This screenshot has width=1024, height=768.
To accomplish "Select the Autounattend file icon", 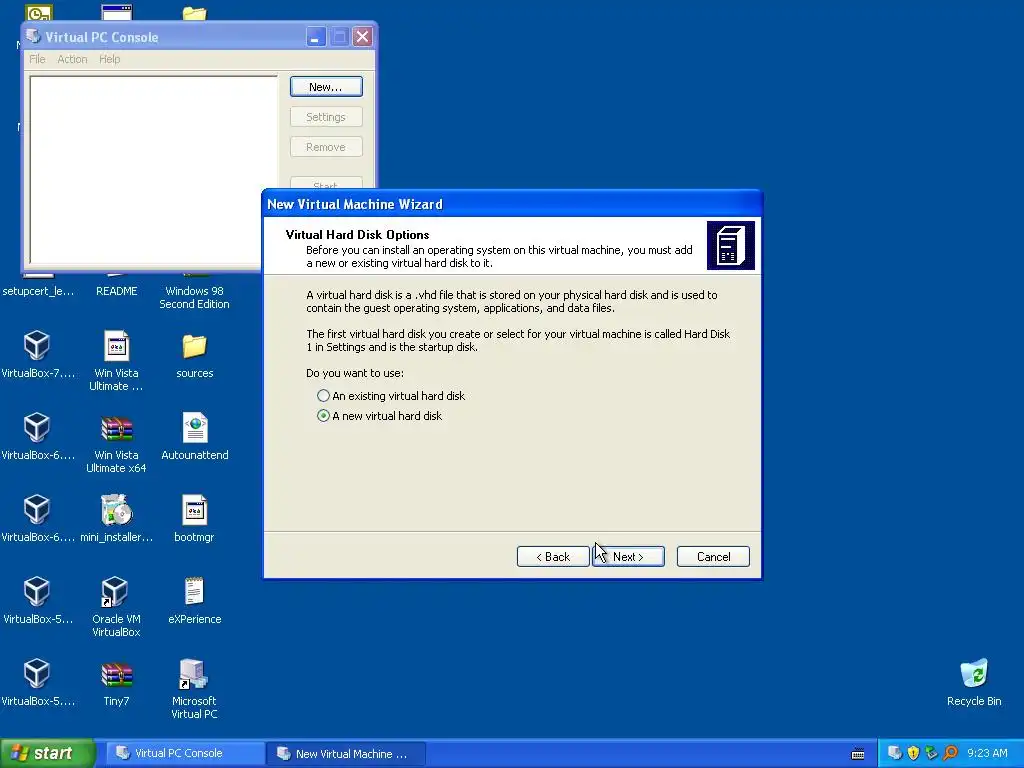I will click(195, 437).
